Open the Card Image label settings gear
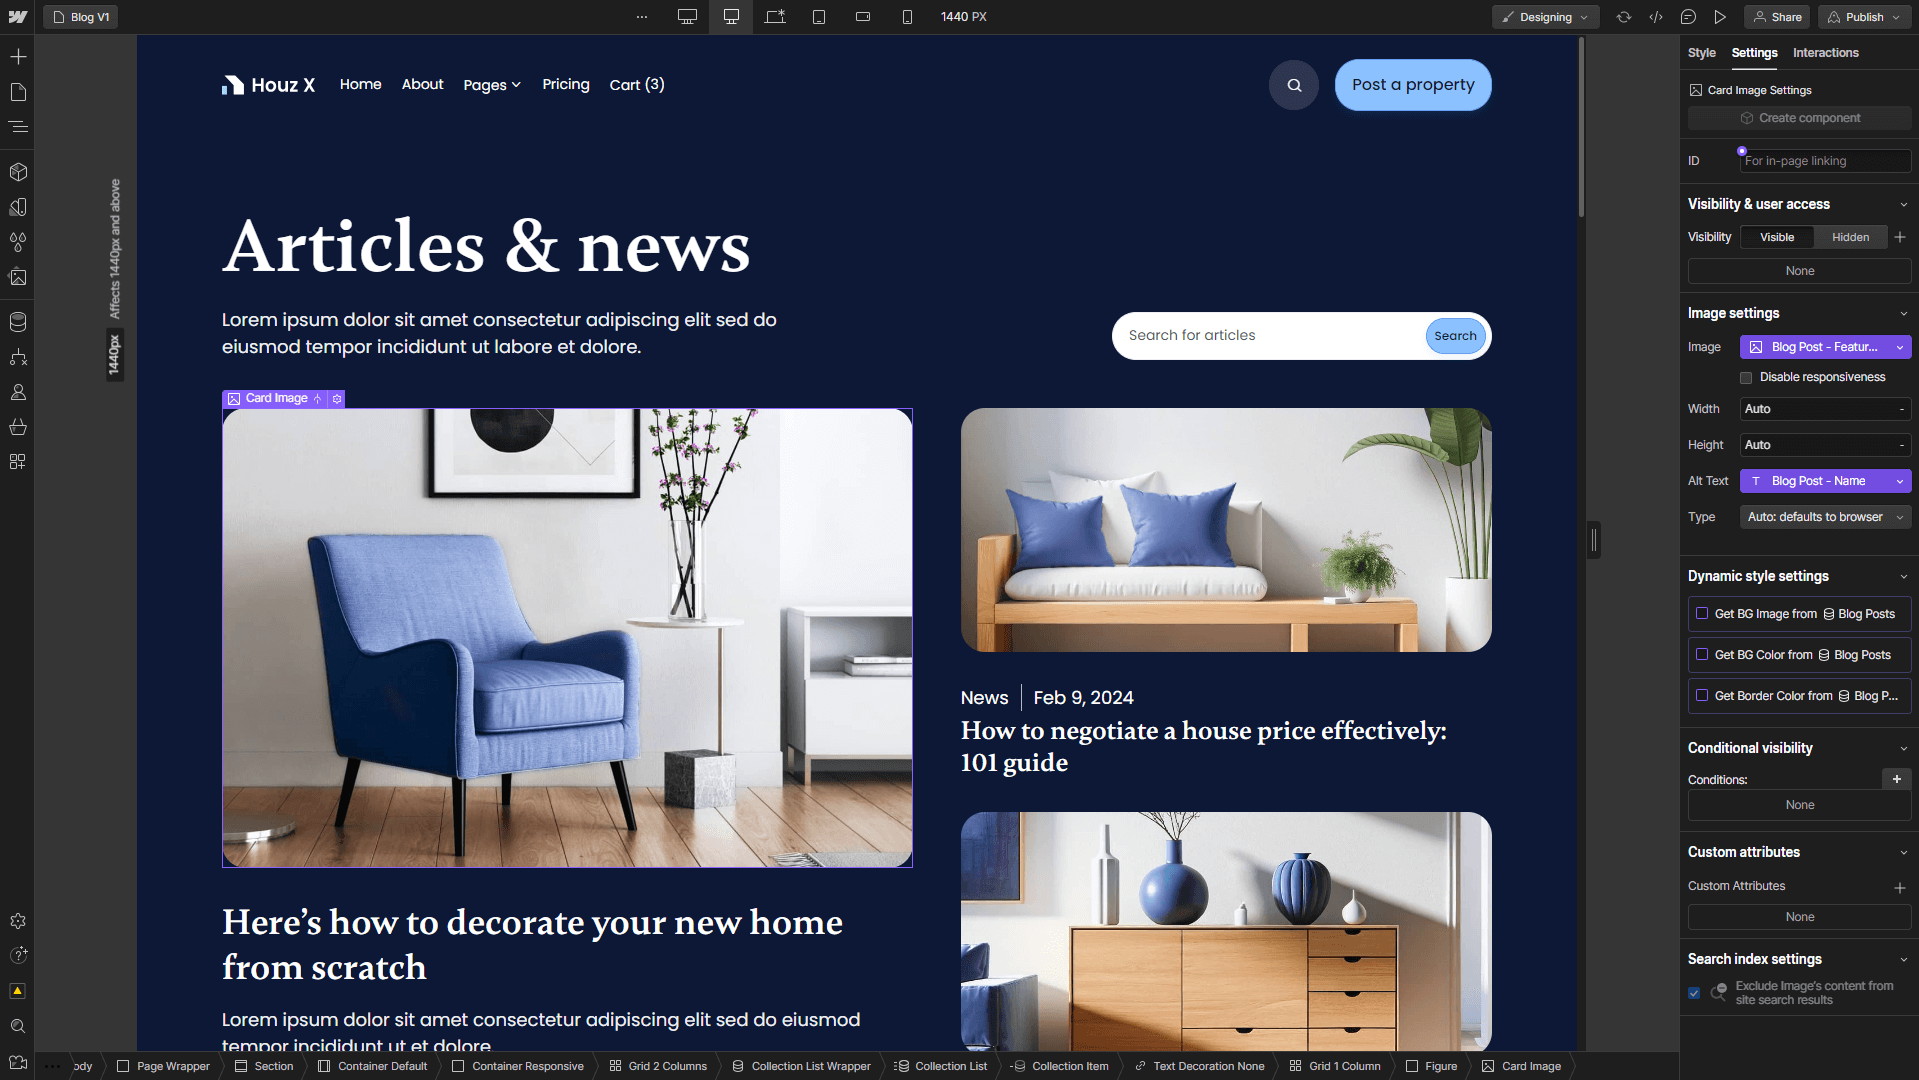Image resolution: width=1919 pixels, height=1080 pixels. click(x=337, y=398)
